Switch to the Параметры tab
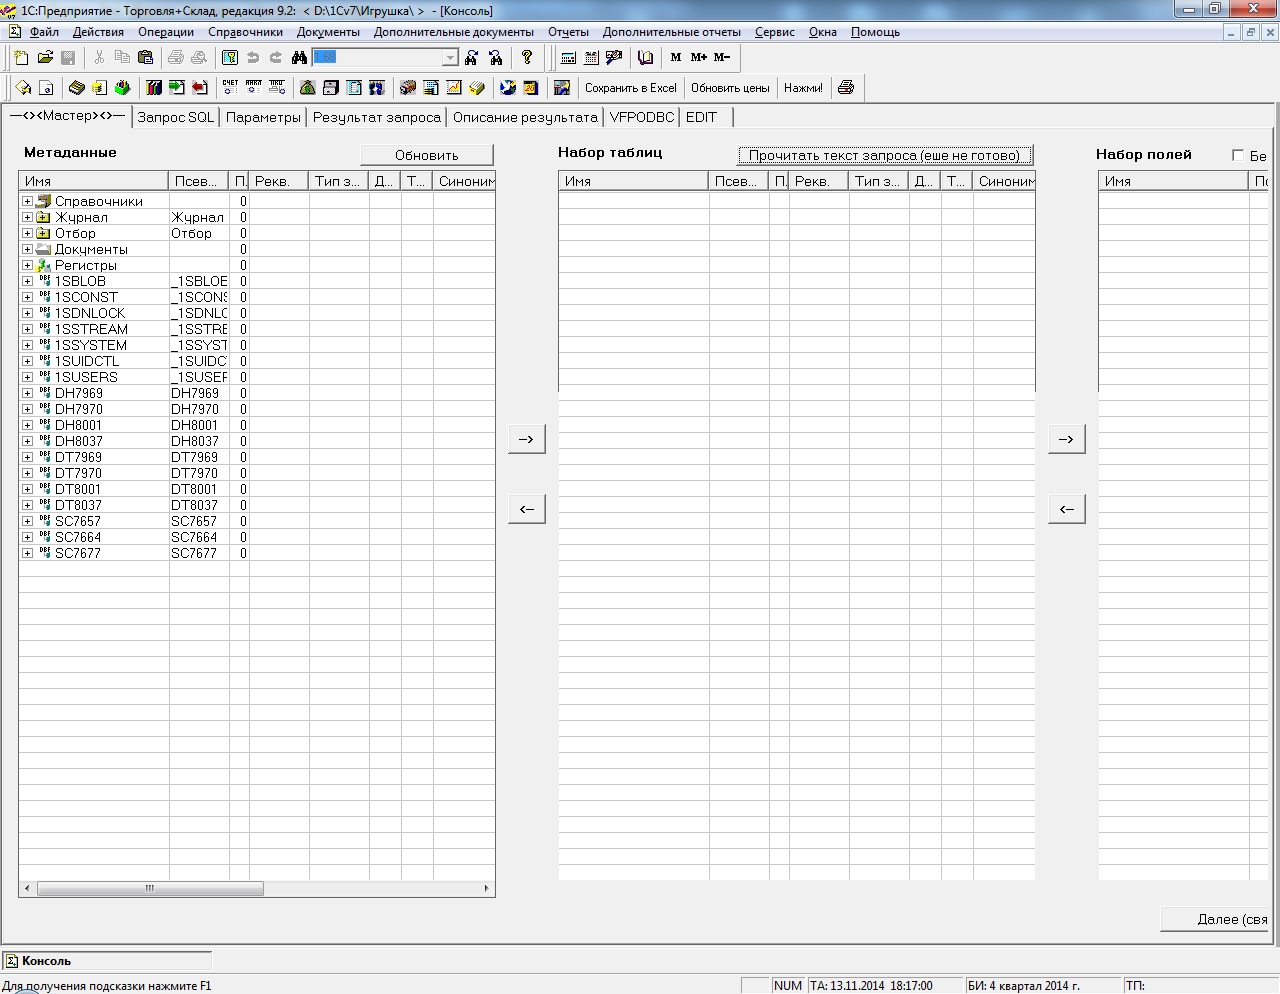Image resolution: width=1280 pixels, height=994 pixels. (263, 117)
